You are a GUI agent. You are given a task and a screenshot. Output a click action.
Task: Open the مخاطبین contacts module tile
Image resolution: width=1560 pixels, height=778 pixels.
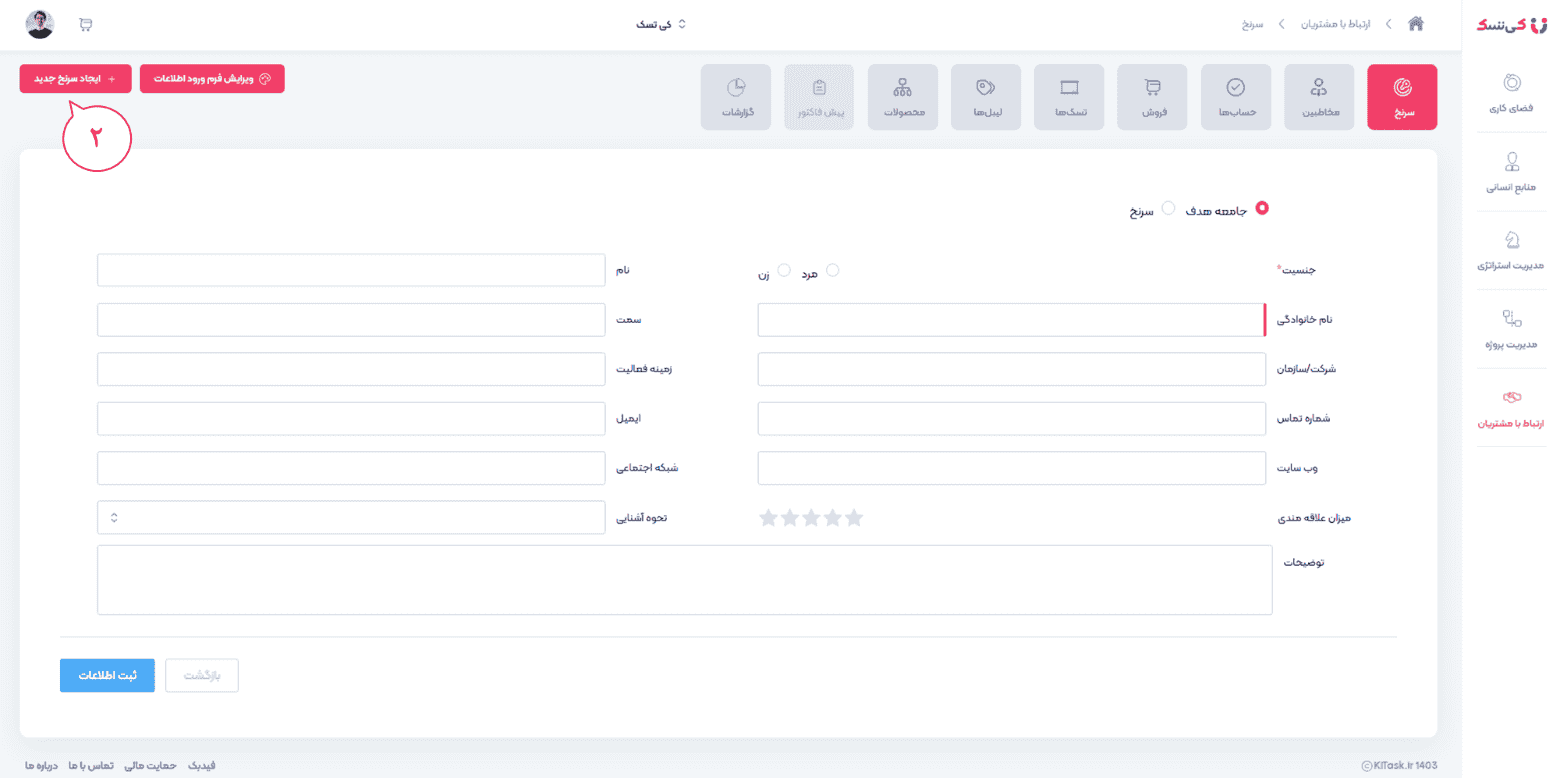(x=1318, y=97)
